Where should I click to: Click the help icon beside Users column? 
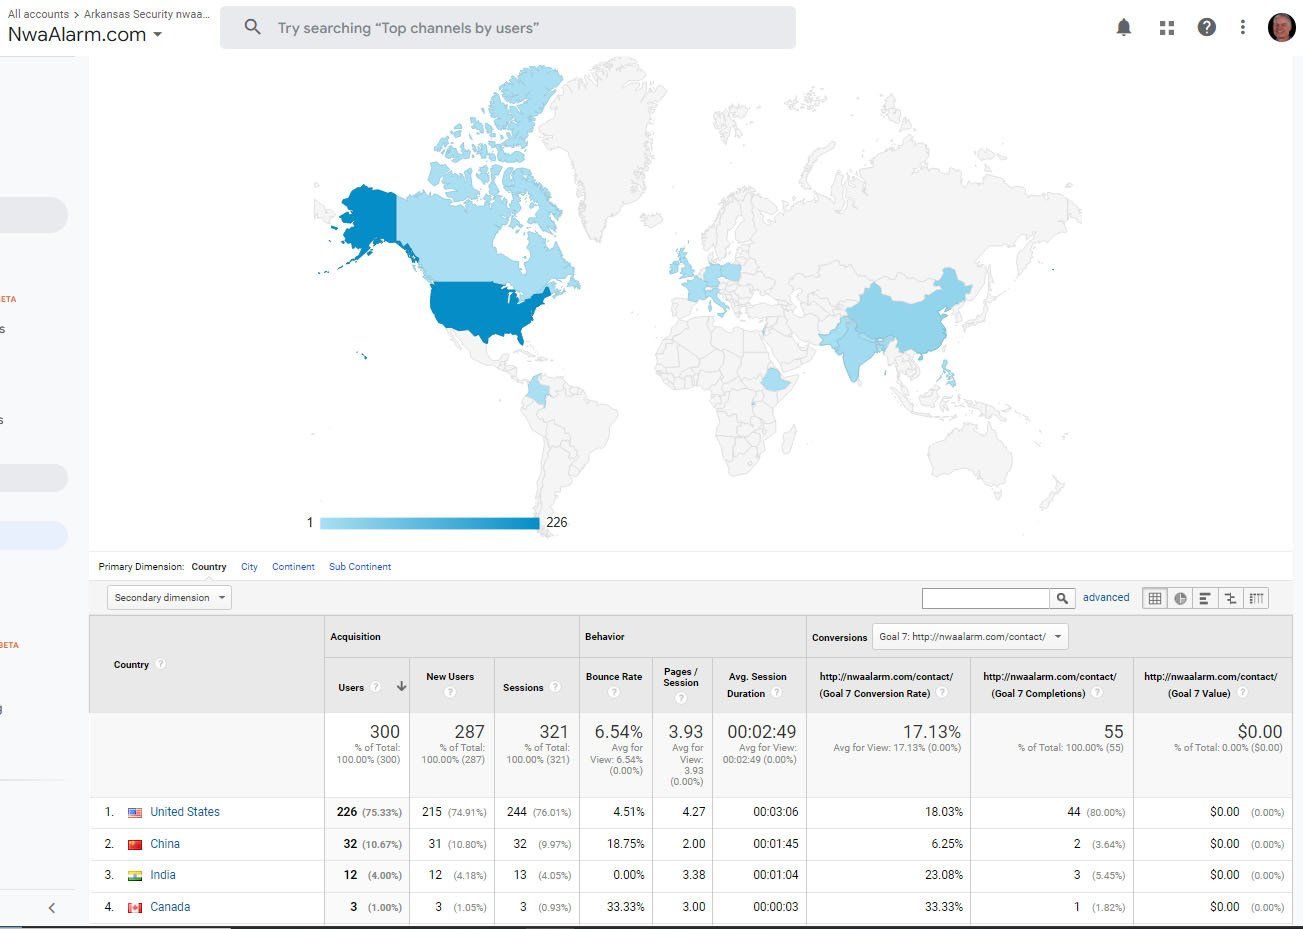pos(375,687)
